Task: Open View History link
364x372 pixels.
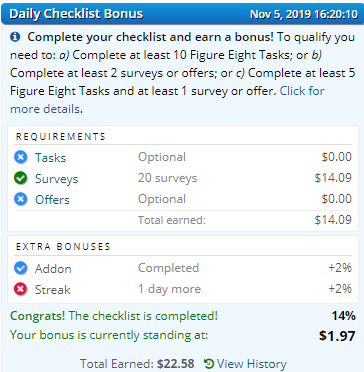Action: 252,364
